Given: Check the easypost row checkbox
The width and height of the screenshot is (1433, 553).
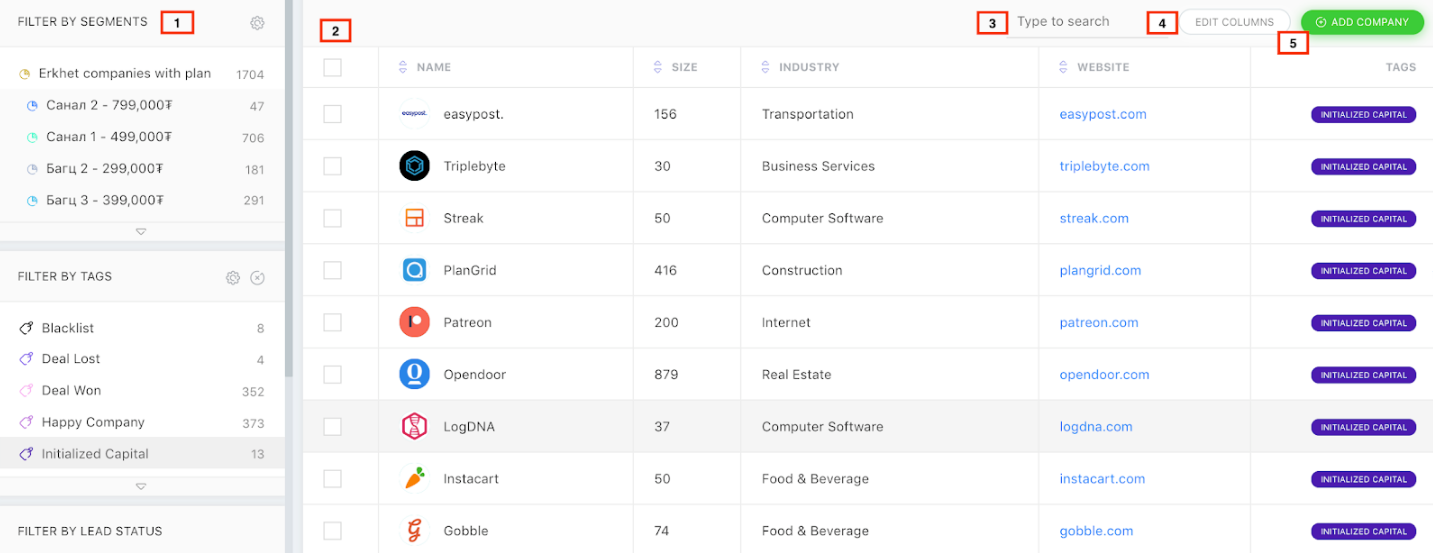Looking at the screenshot, I should pyautogui.click(x=333, y=114).
